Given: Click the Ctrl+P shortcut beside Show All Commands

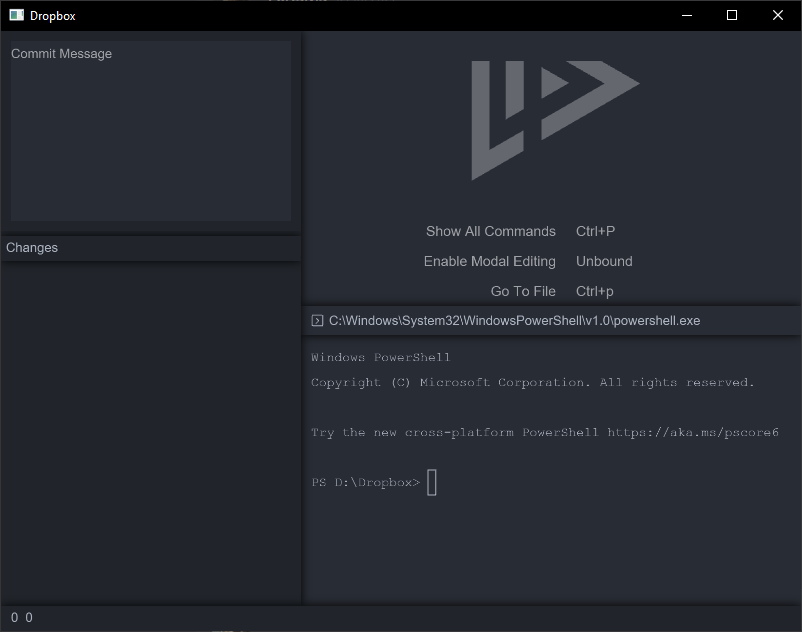Looking at the screenshot, I should [x=595, y=231].
